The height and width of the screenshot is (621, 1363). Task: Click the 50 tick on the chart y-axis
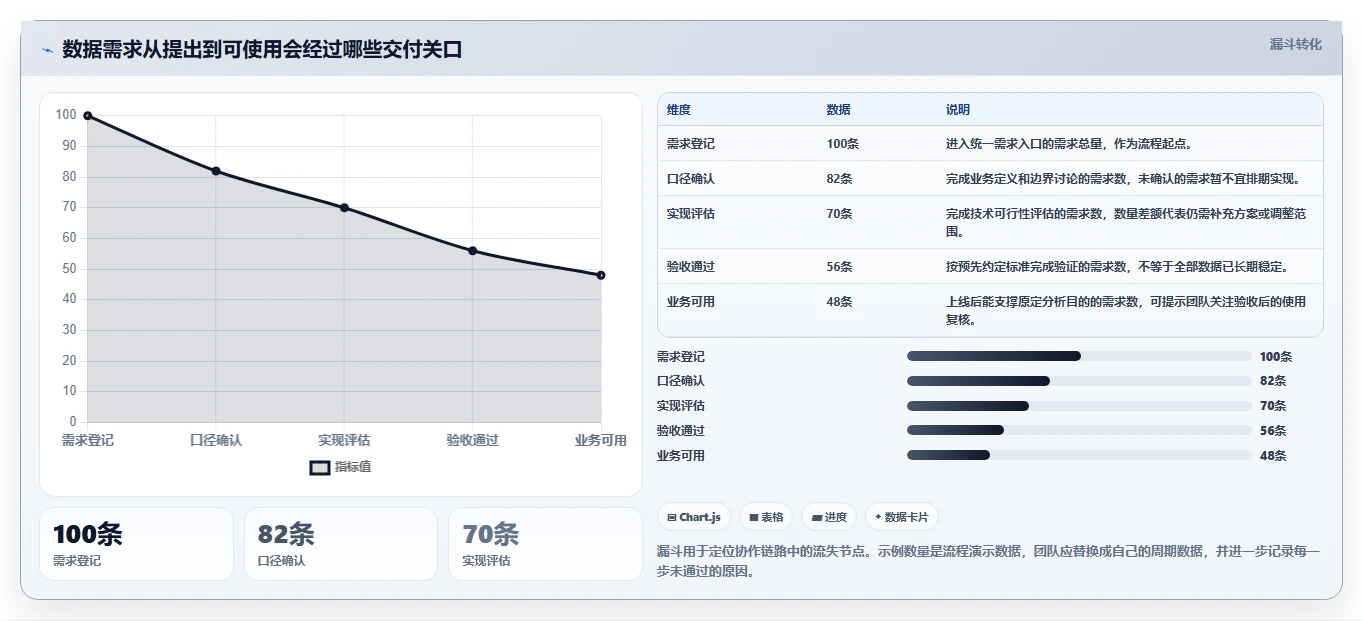[x=69, y=269]
